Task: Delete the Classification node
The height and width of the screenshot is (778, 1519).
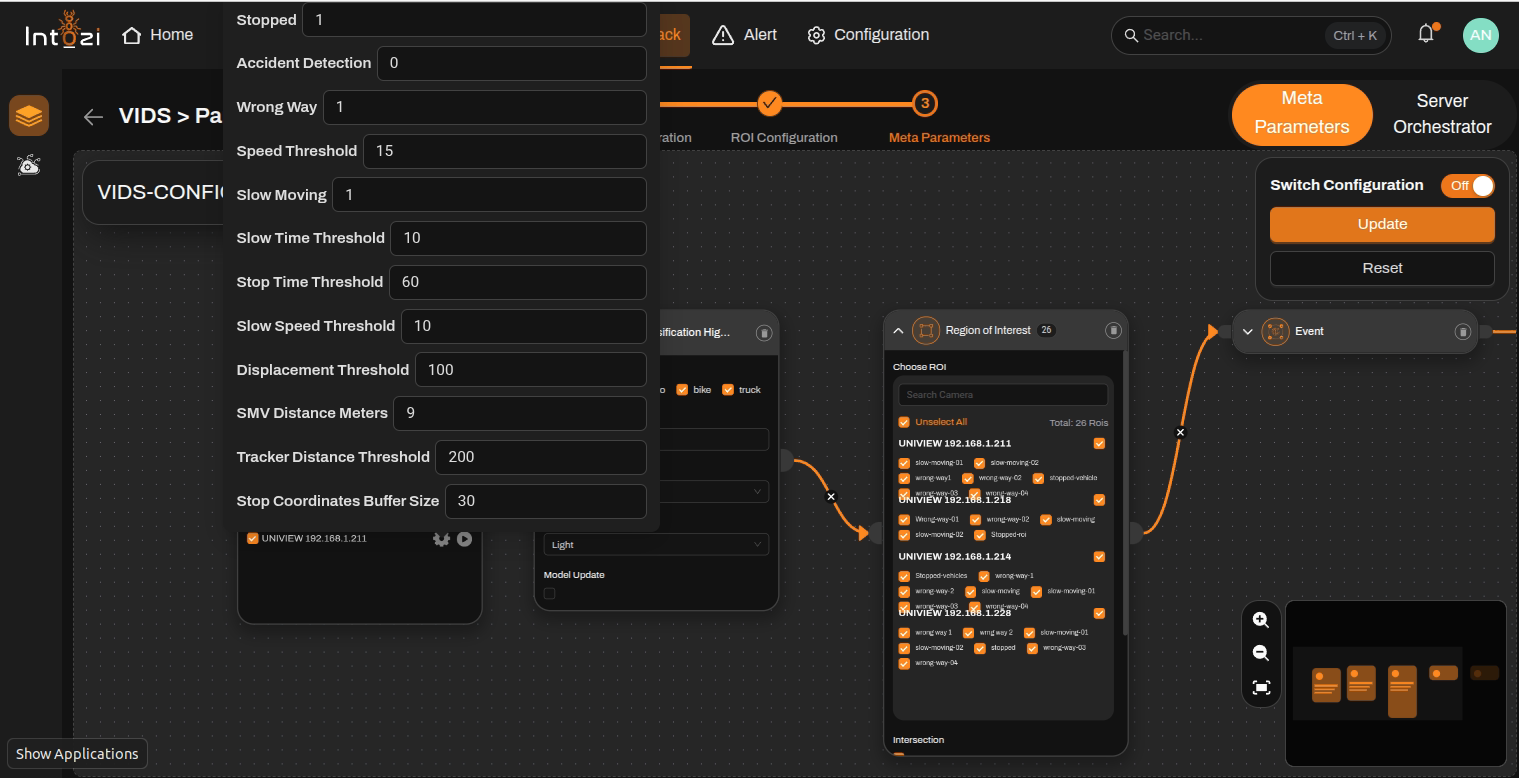Action: 764,333
